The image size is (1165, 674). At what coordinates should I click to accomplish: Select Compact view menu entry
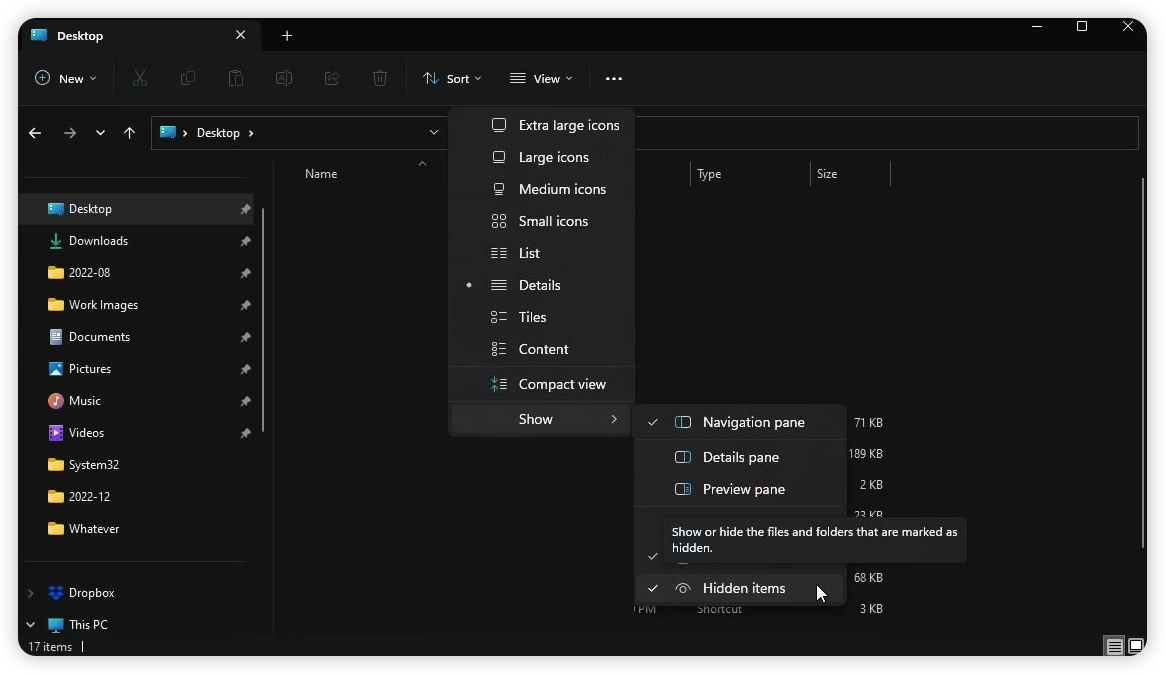561,384
